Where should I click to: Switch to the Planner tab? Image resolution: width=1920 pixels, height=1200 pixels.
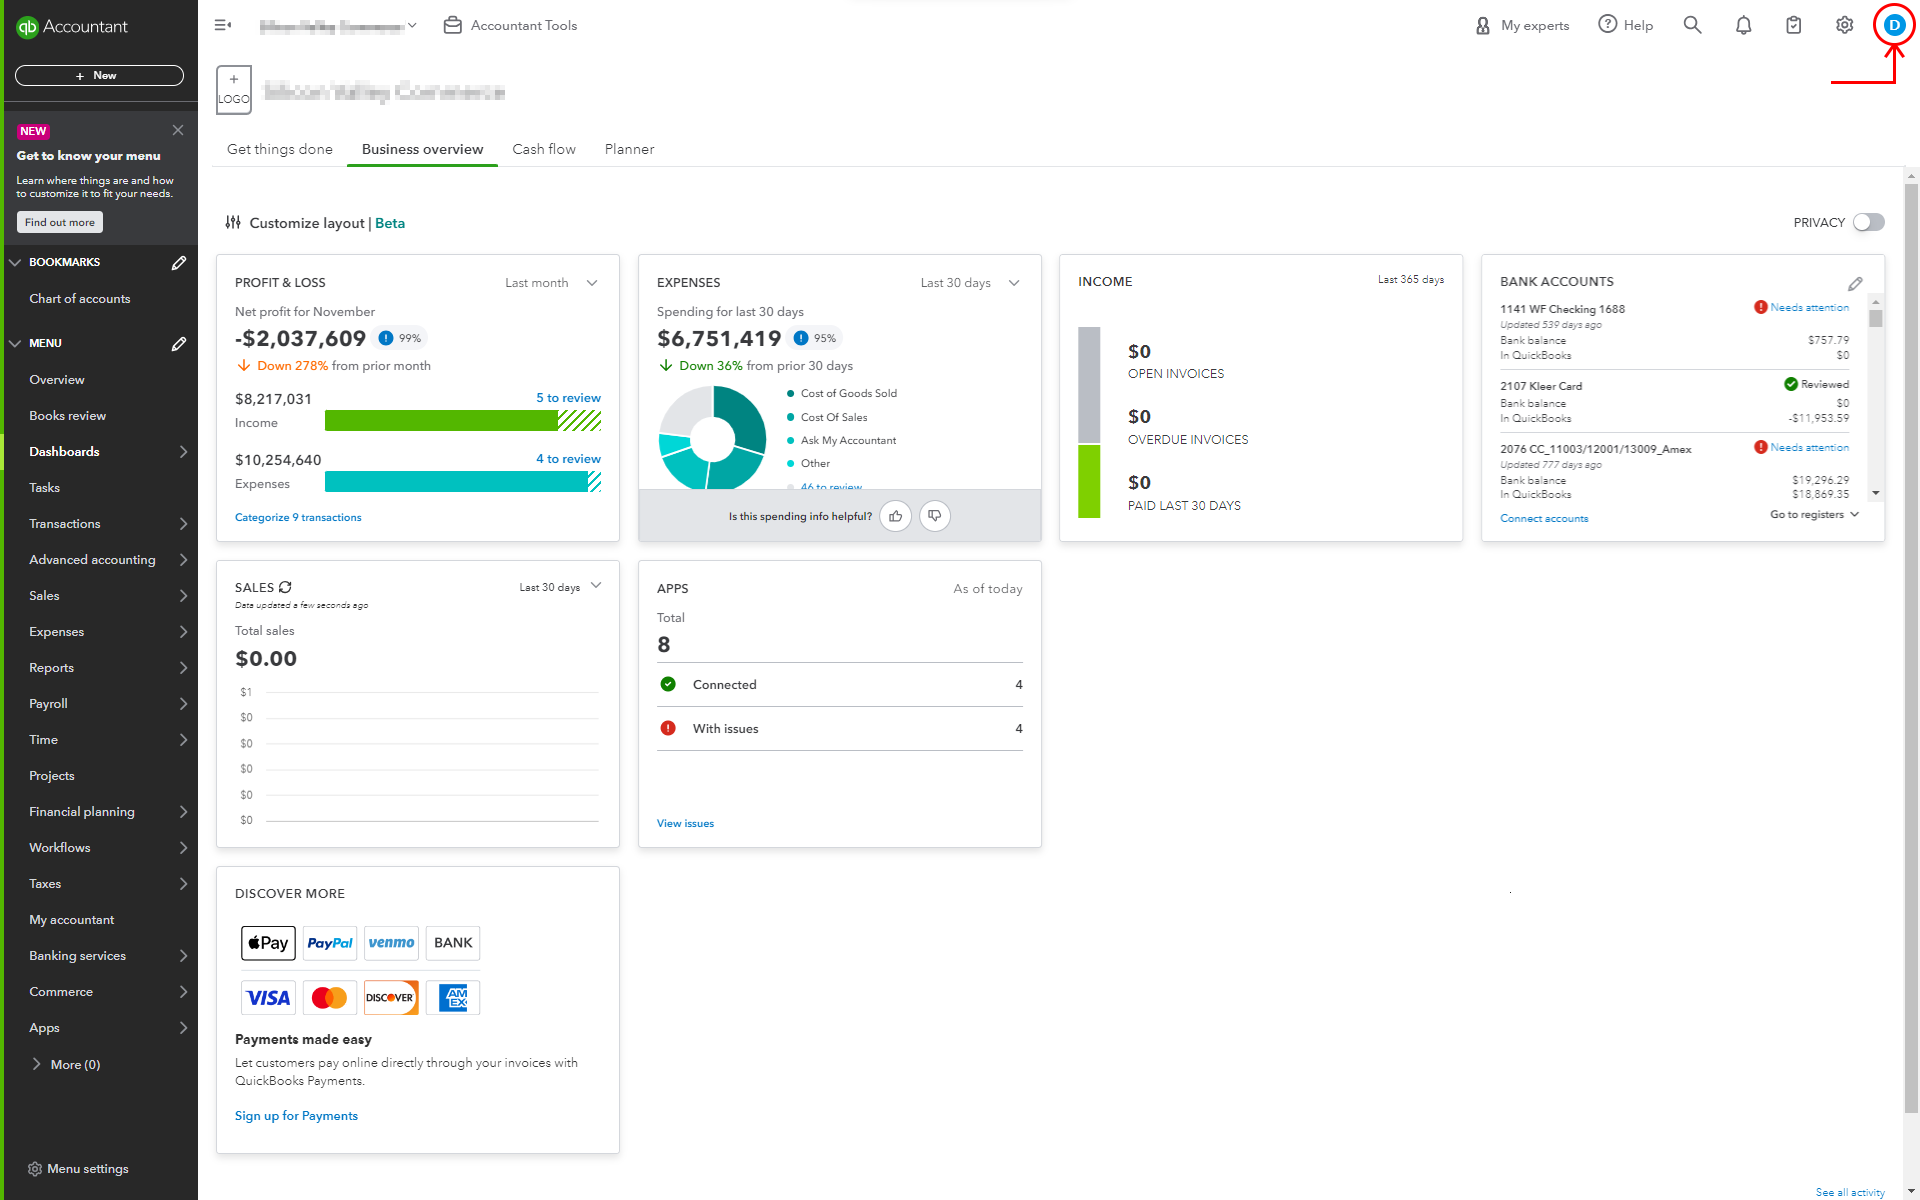(x=629, y=149)
